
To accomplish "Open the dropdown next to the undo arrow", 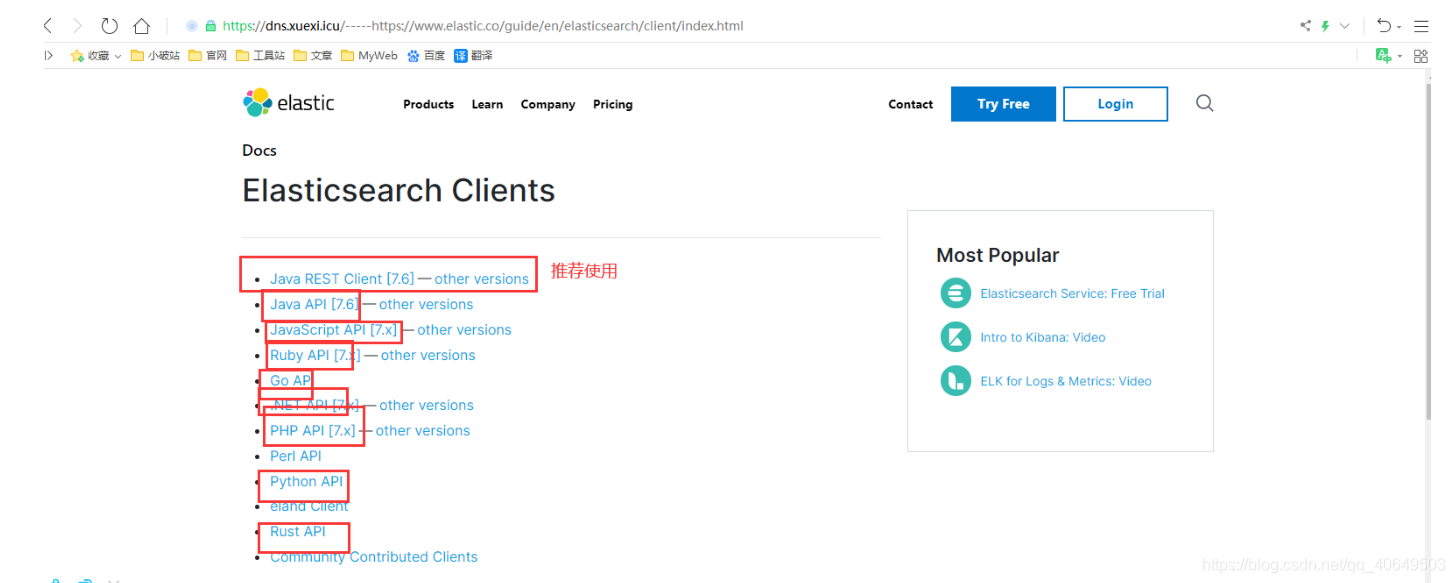I will coord(1399,27).
